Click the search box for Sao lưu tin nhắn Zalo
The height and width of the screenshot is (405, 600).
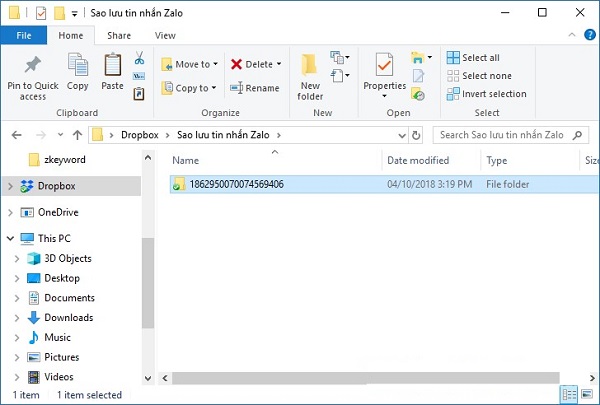(510, 134)
